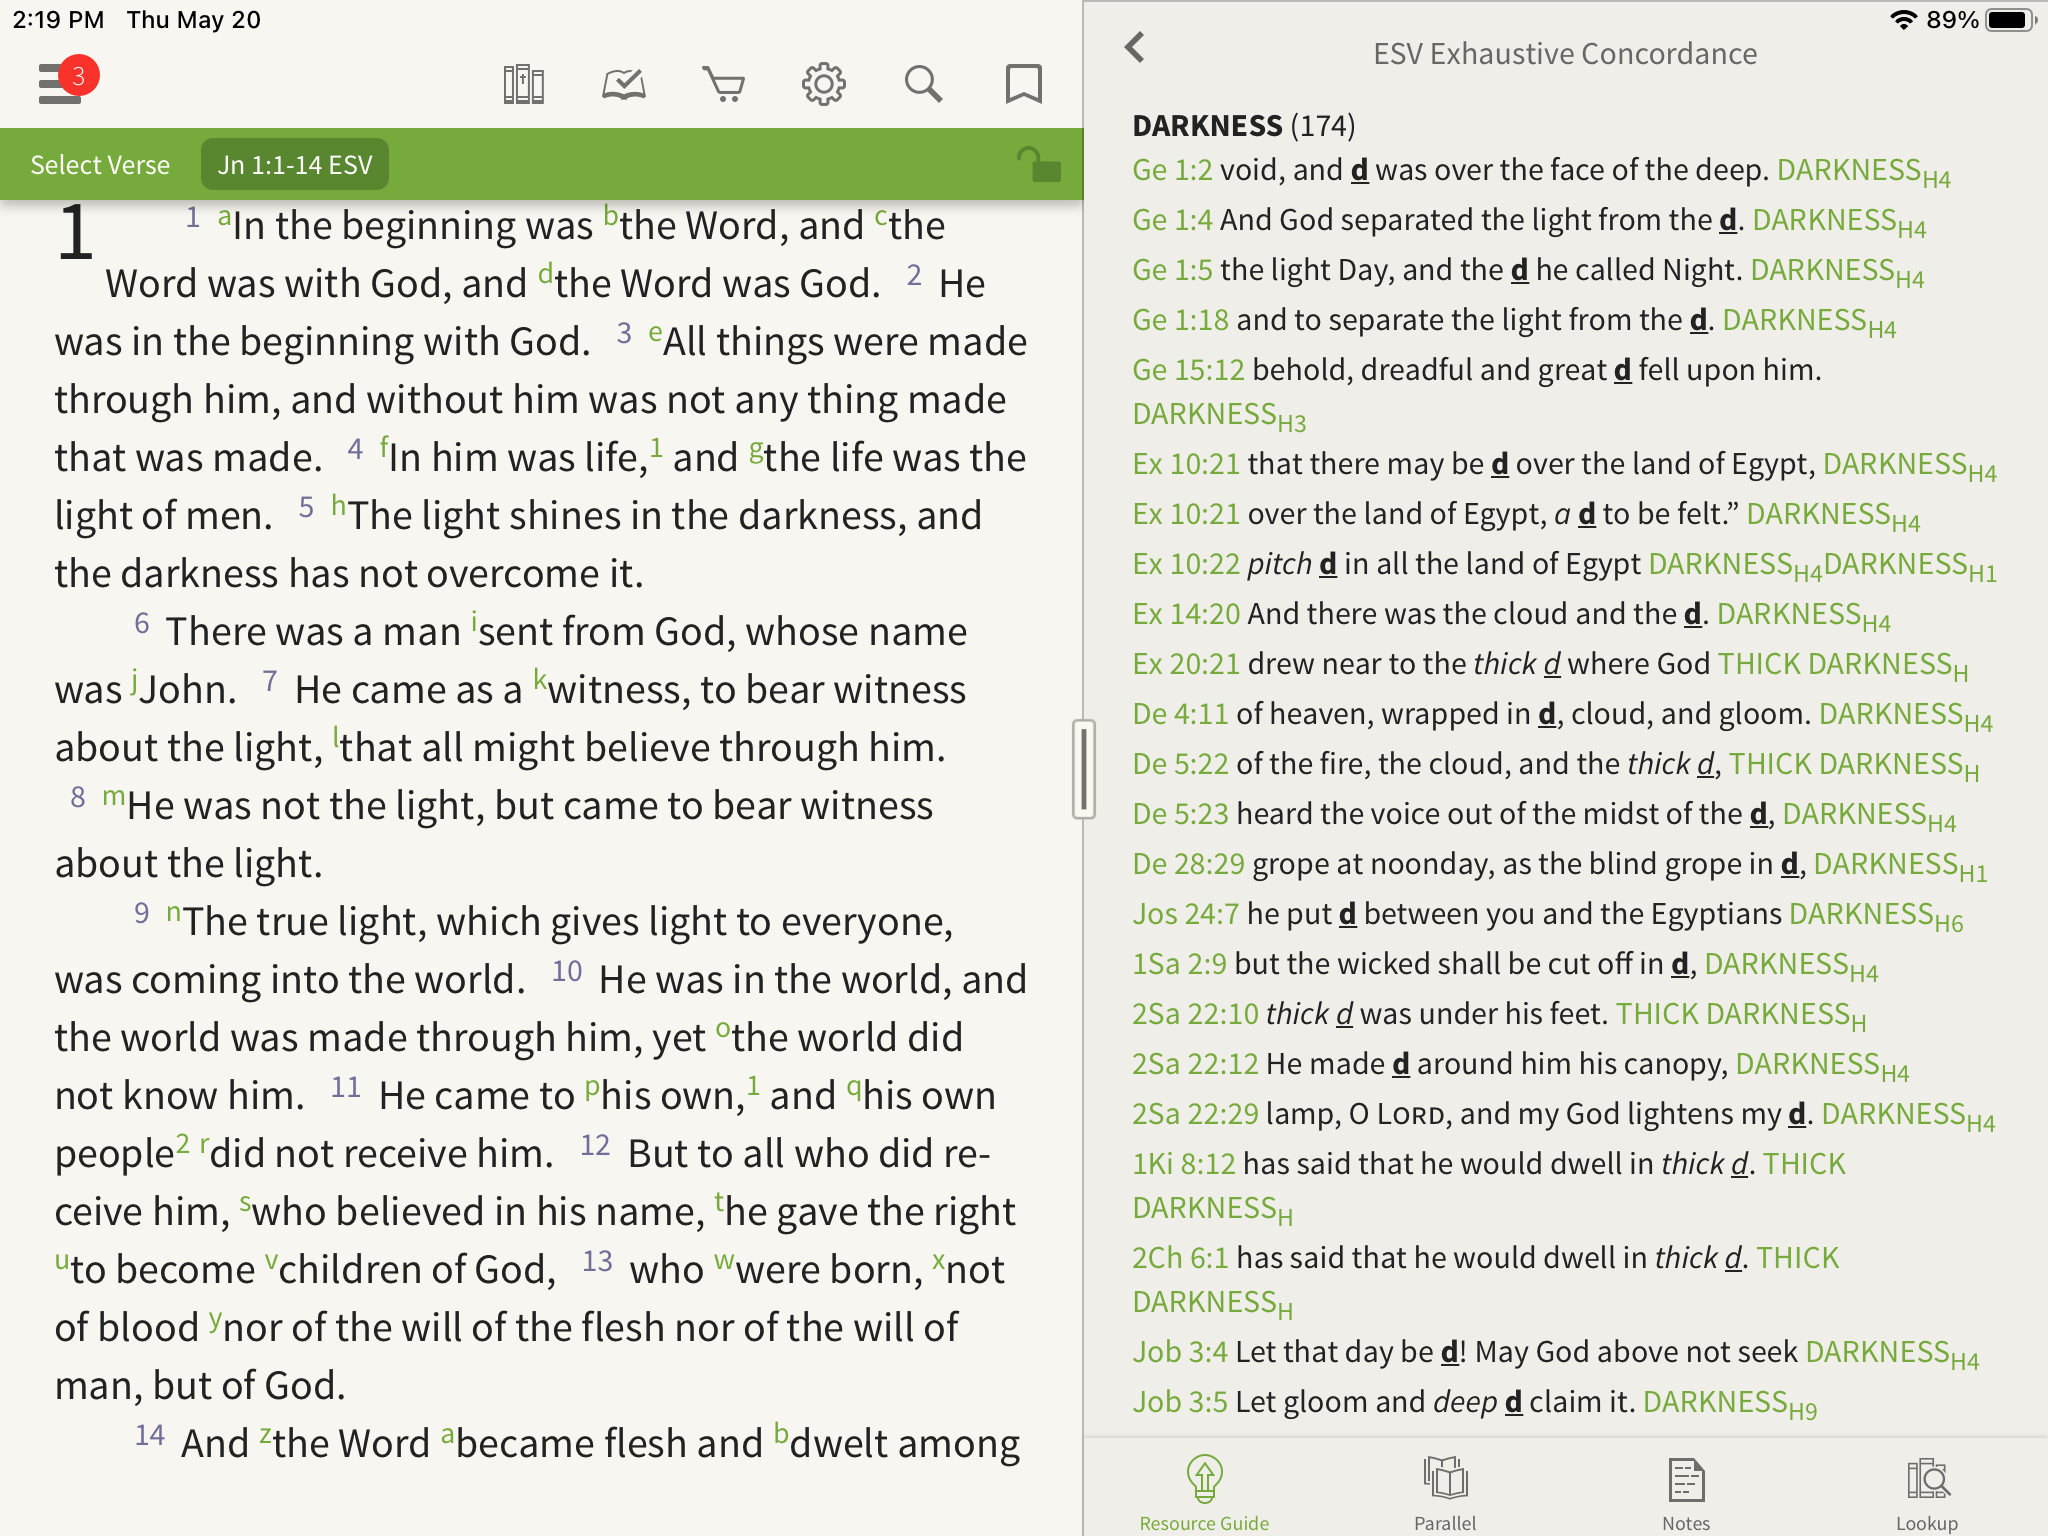Open the Ge 1:4 reference link
2048x1536 pixels.
1172,220
